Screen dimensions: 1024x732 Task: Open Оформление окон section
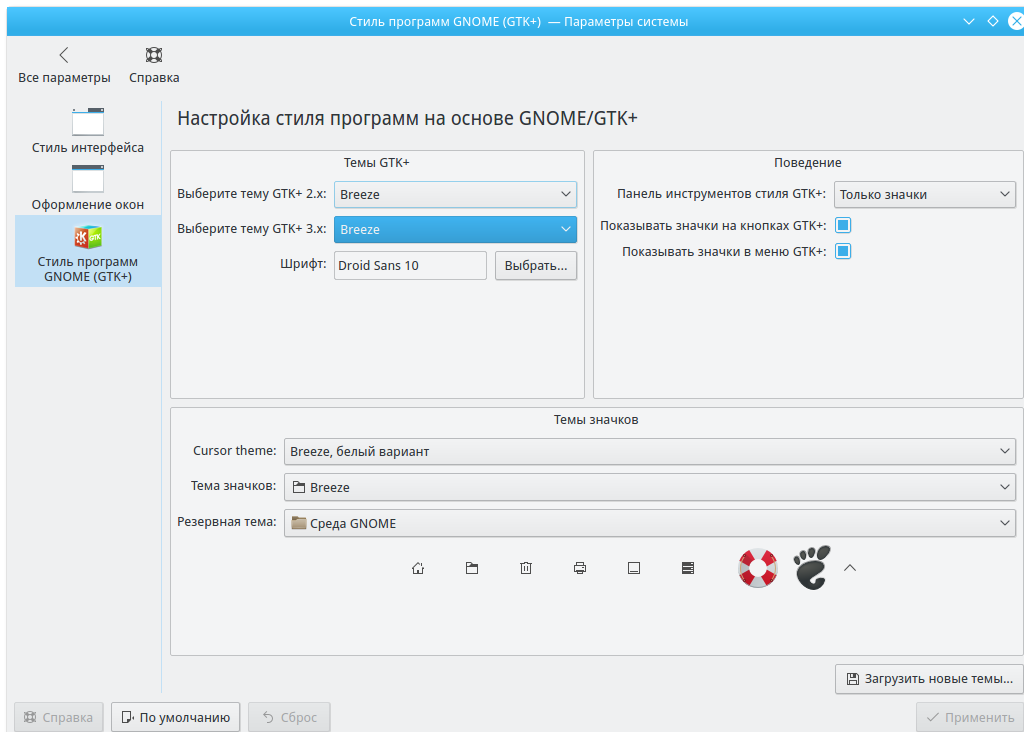point(88,187)
